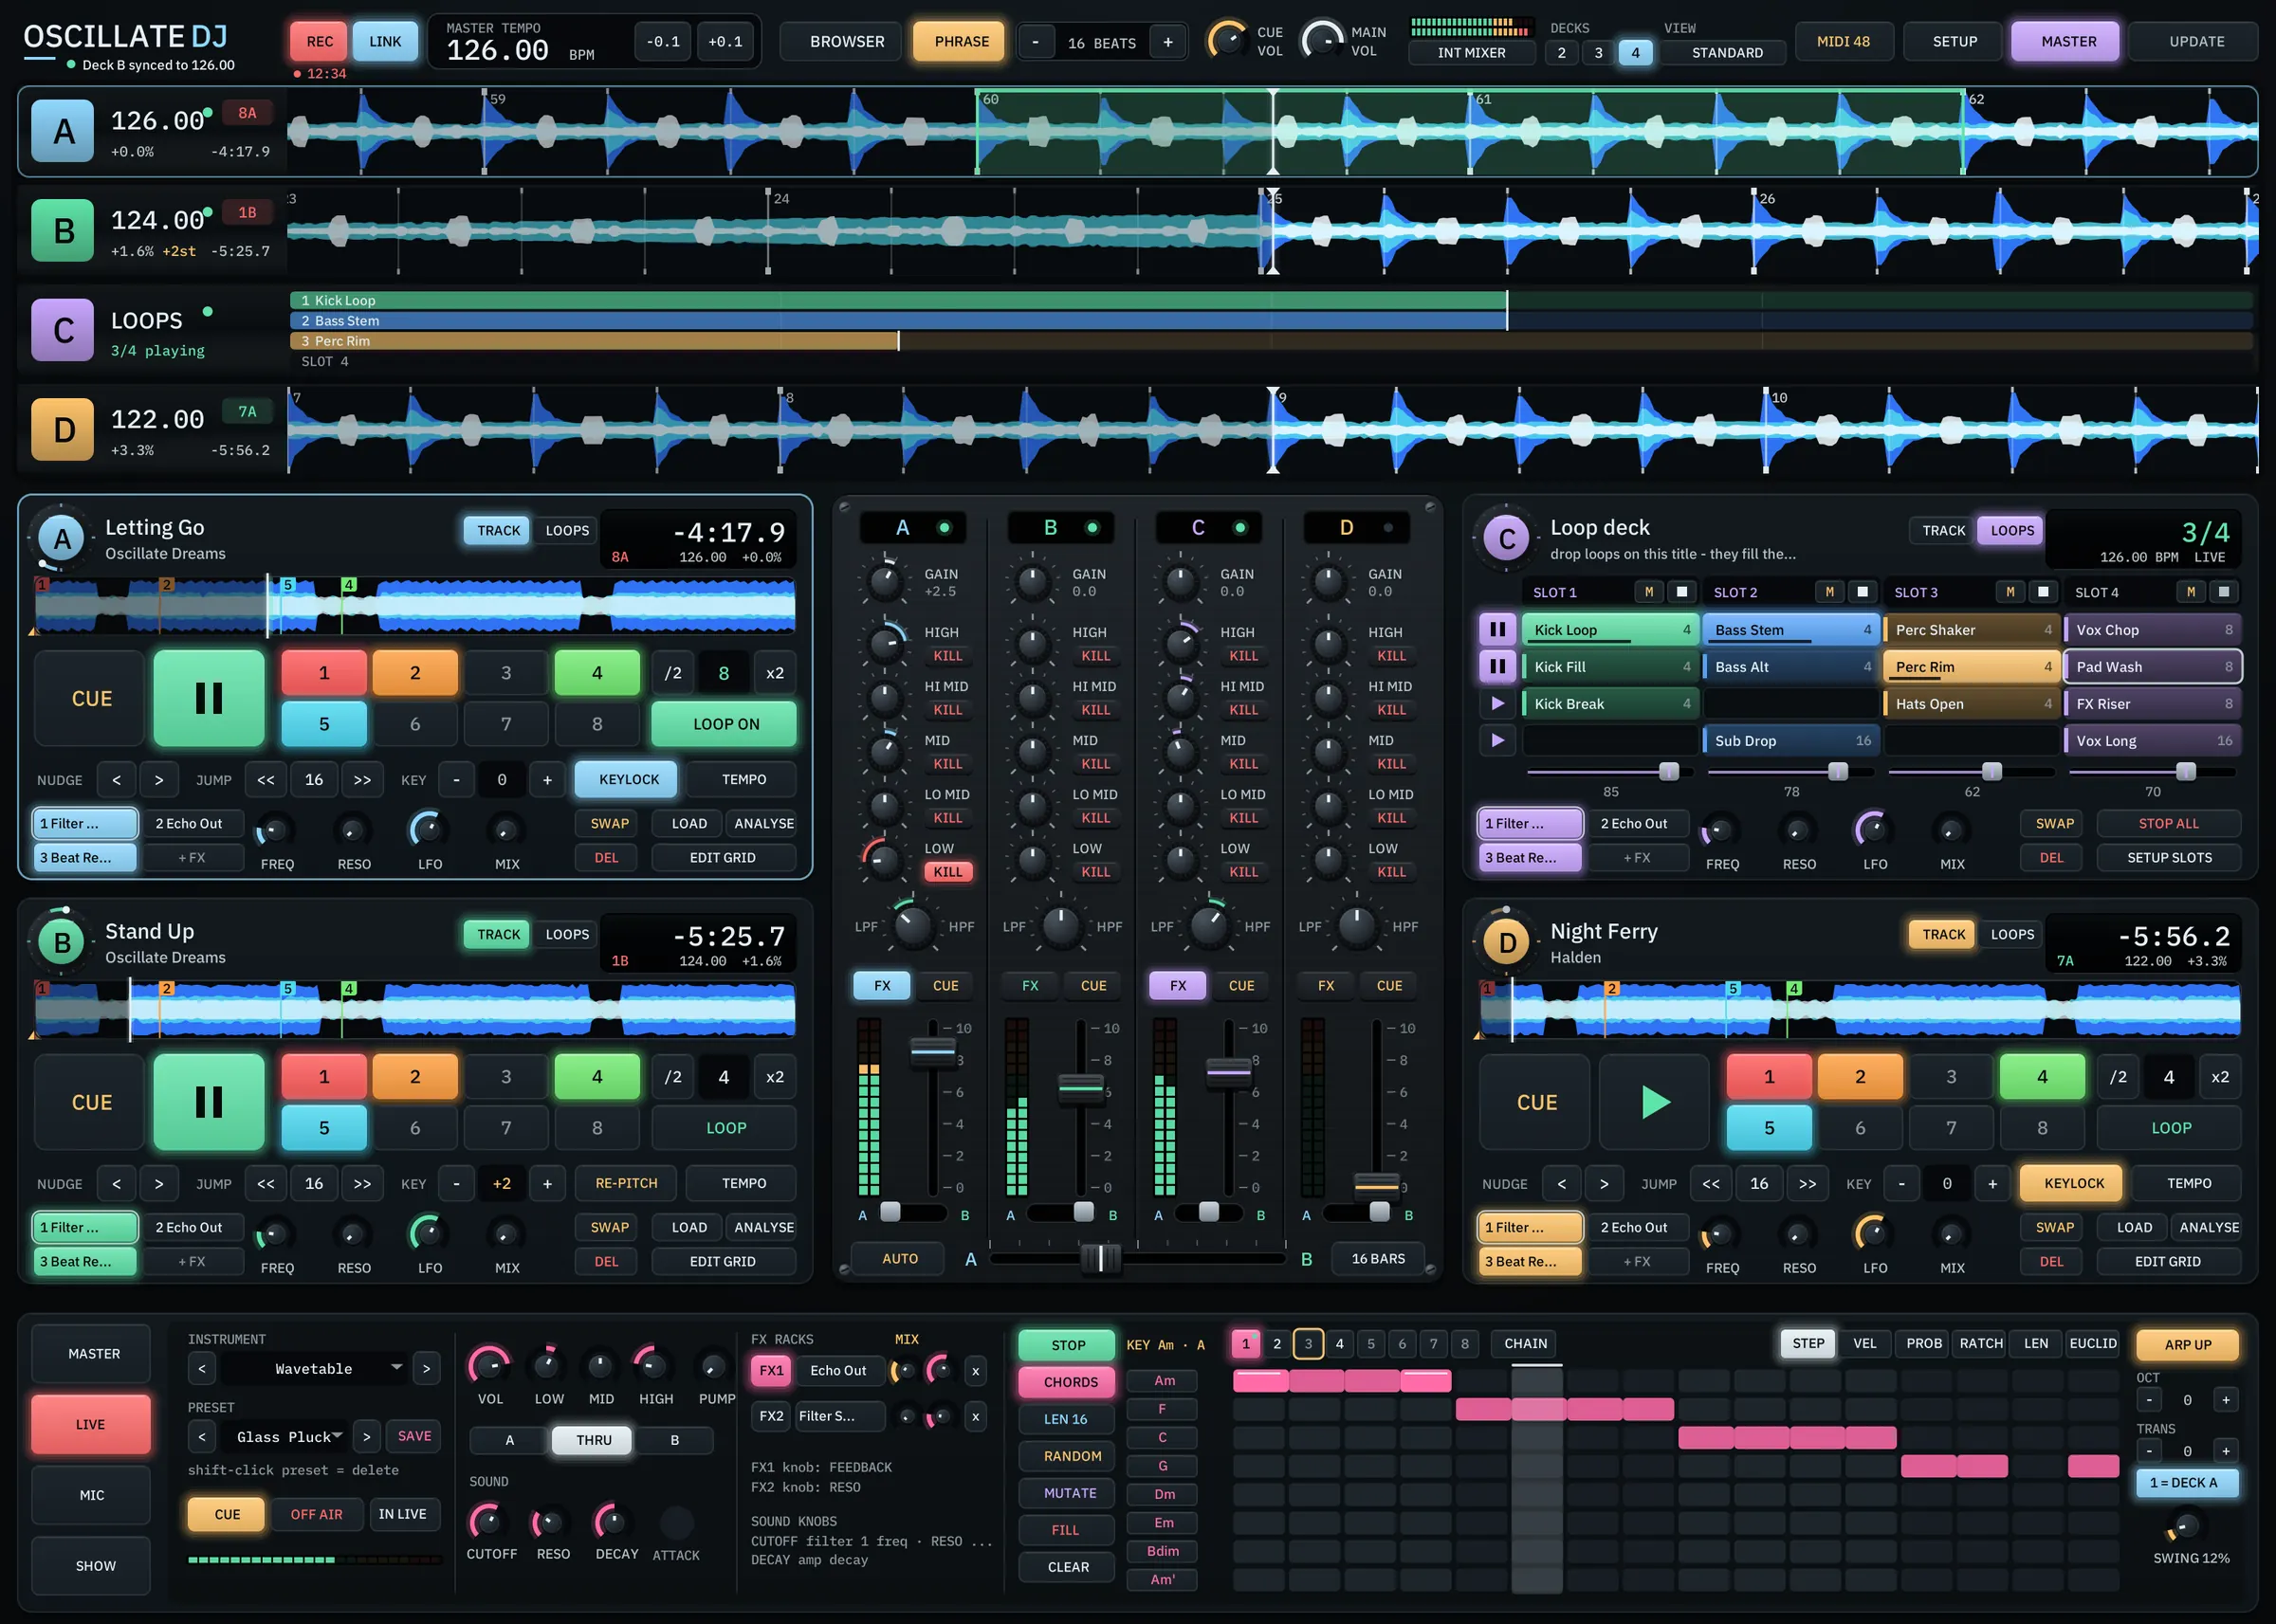Pause Deck A with its play/pause button
This screenshot has width=2276, height=1624.
(x=208, y=698)
